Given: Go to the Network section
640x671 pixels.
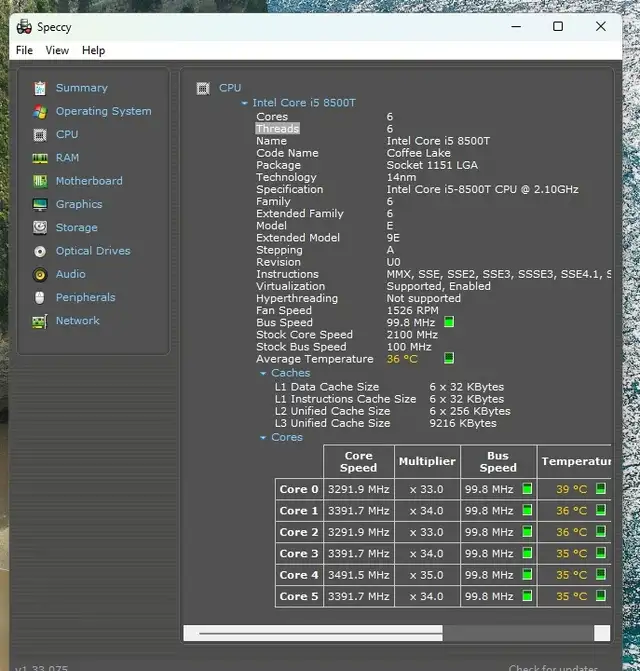Looking at the screenshot, I should pos(77,321).
